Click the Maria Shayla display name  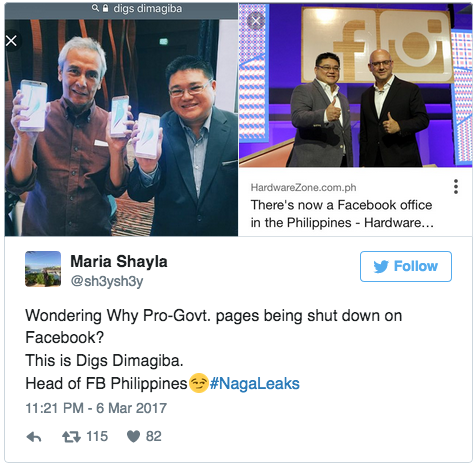(119, 261)
